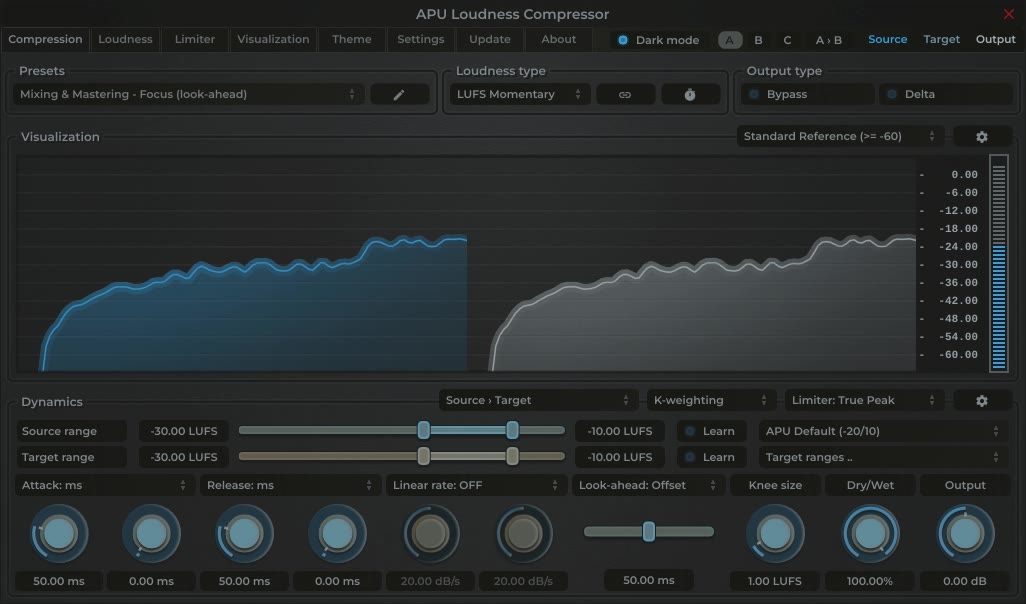The height and width of the screenshot is (604, 1026).
Task: Click the Target range lower slider handle
Action: (x=424, y=456)
